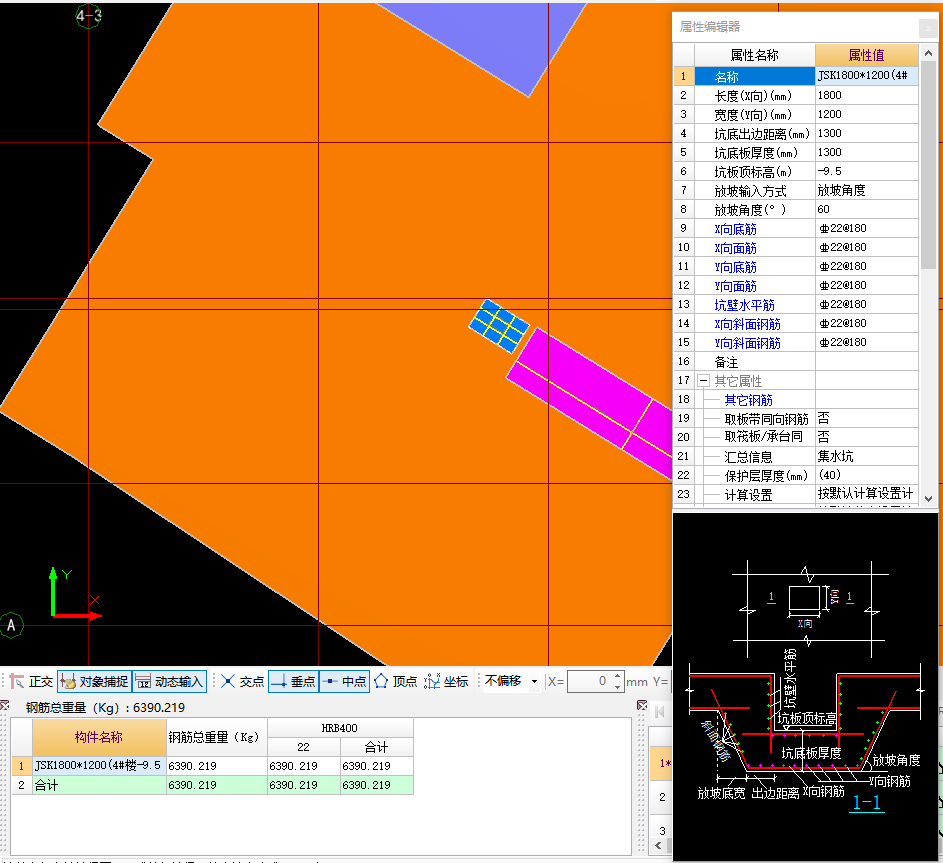Close the right bottom panel corner icon
943x863 pixels.
click(x=642, y=705)
